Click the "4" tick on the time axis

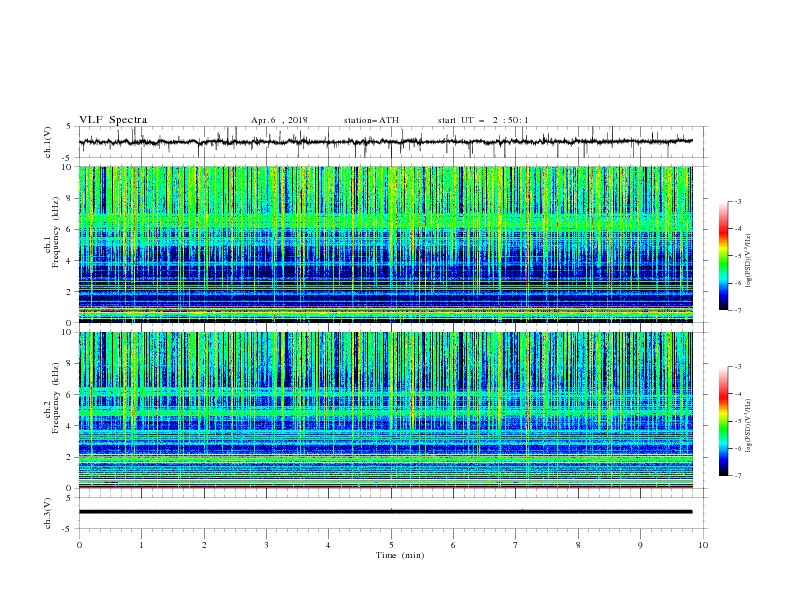(328, 545)
